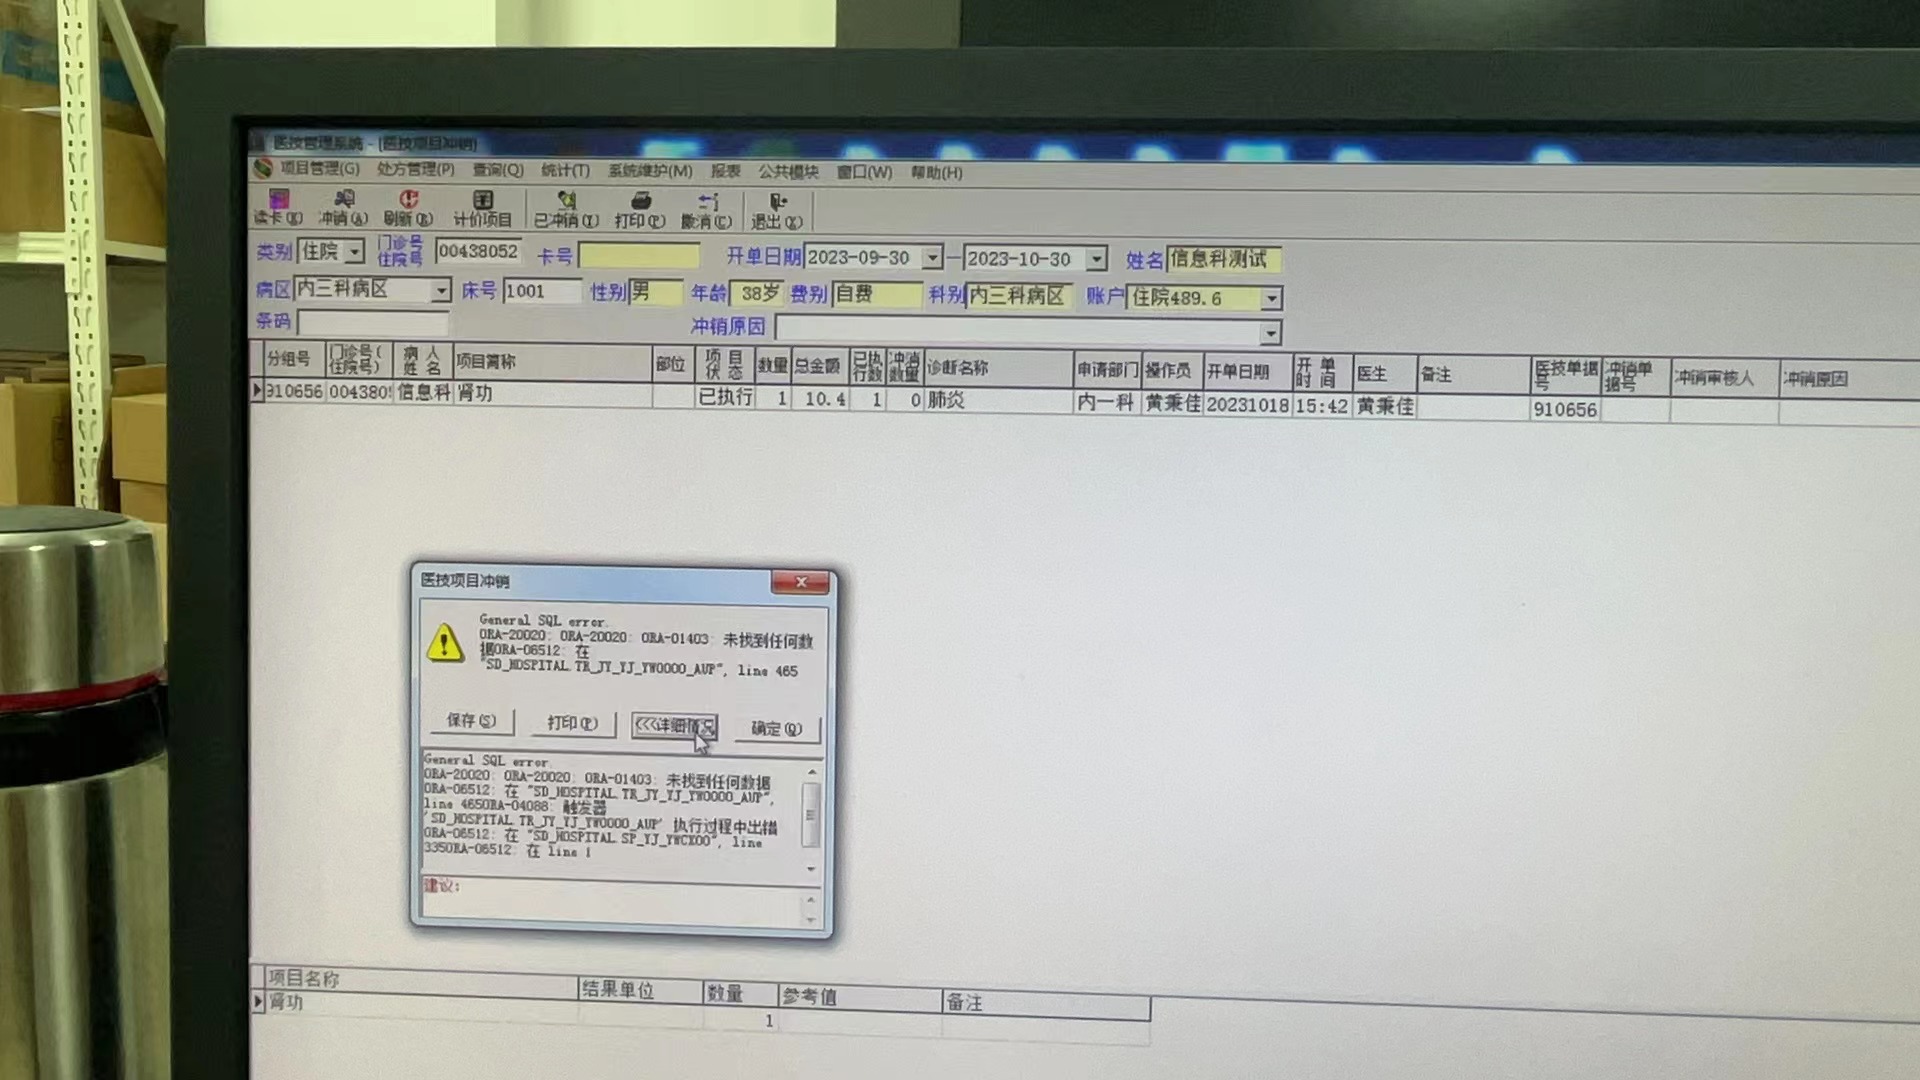Open the 系统维护(M) menu
The height and width of the screenshot is (1080, 1920).
[x=649, y=171]
